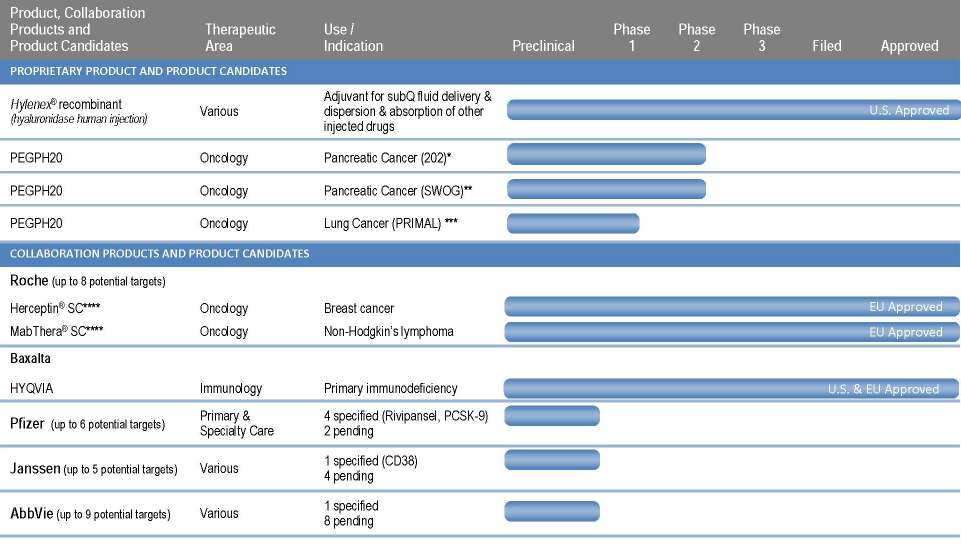Click the Therapeutic Area column header
Screen dimensions: 961x544
coord(240,38)
